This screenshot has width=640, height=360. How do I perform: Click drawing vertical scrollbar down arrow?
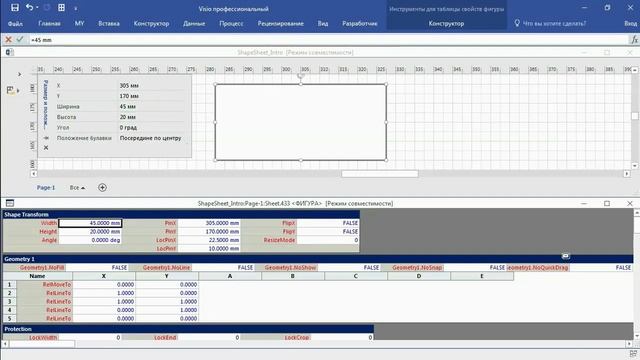coord(635,166)
